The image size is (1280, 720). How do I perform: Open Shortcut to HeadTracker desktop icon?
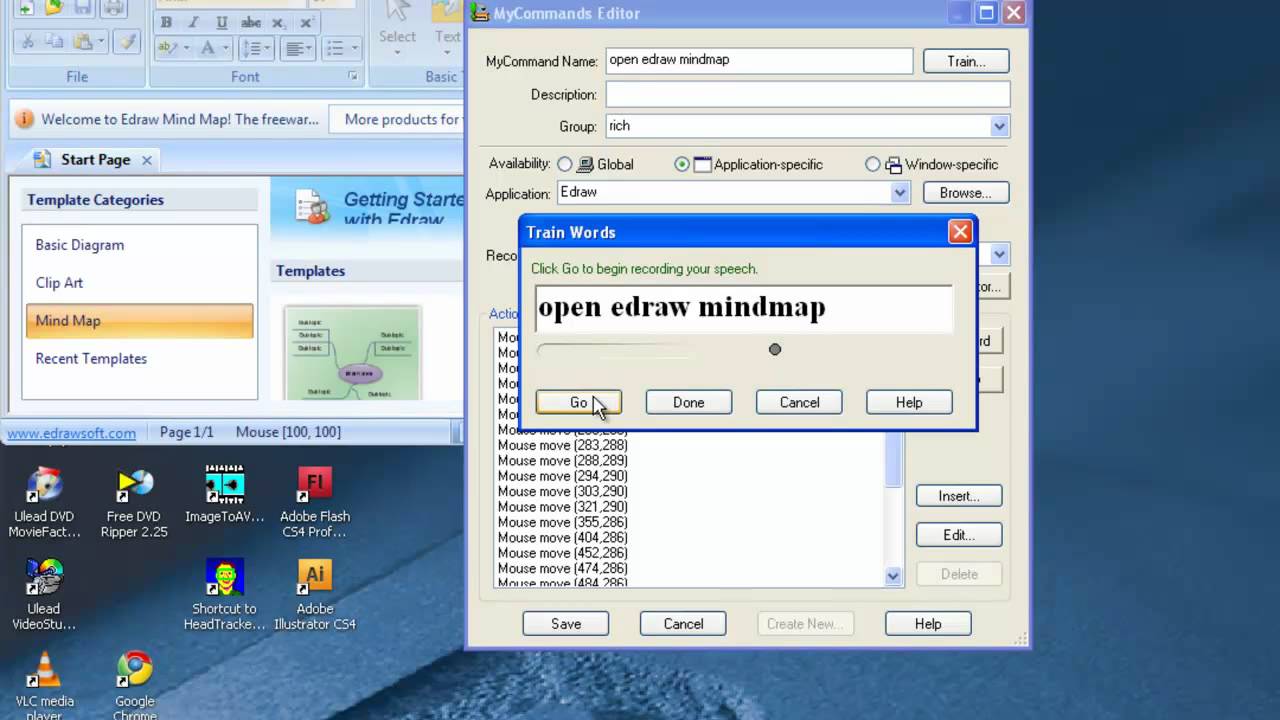(224, 594)
